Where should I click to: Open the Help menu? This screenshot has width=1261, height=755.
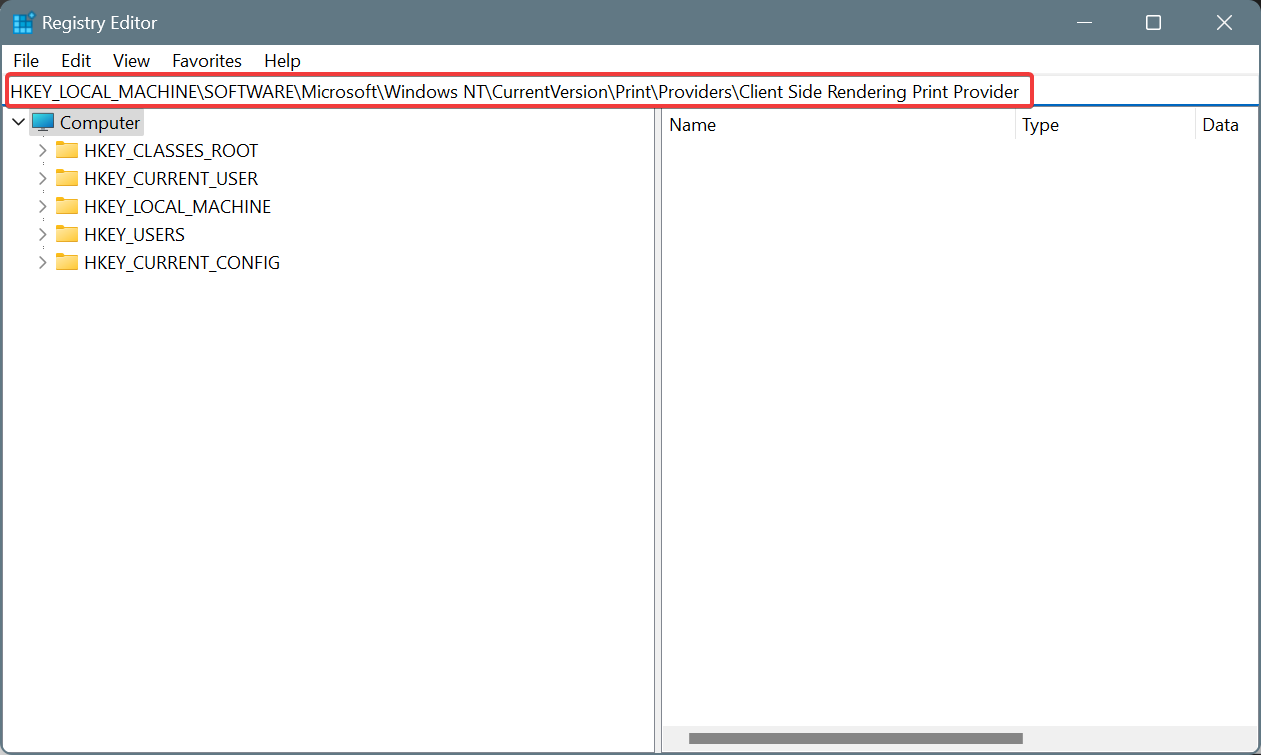click(x=282, y=61)
